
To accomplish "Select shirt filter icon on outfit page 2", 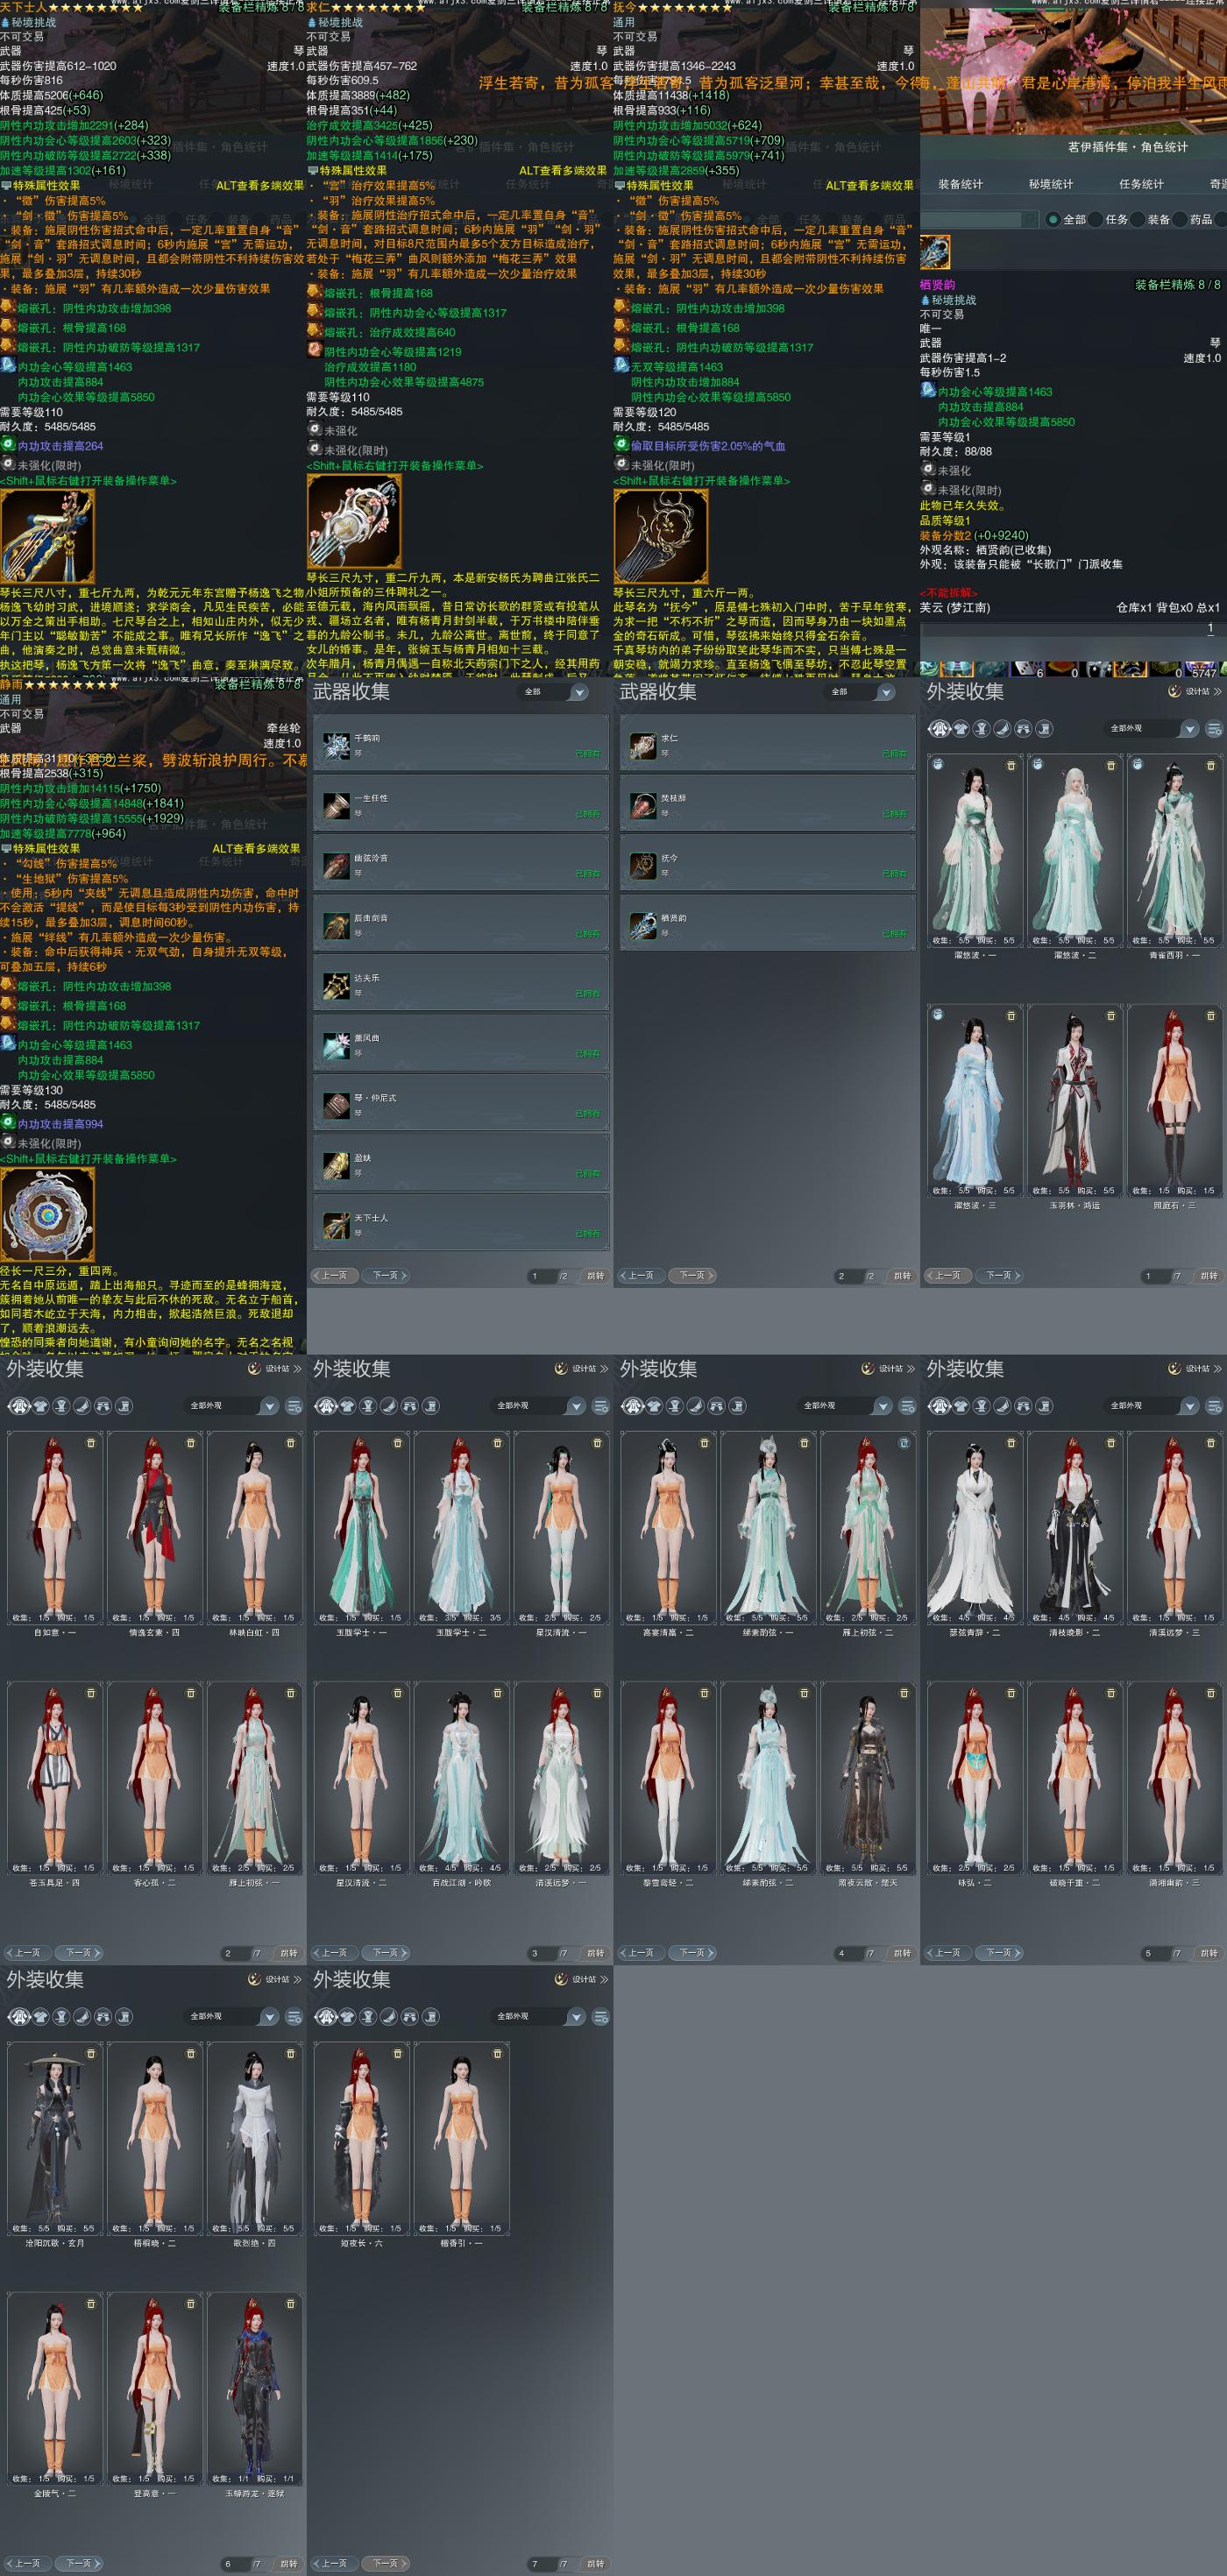I will pyautogui.click(x=41, y=1406).
